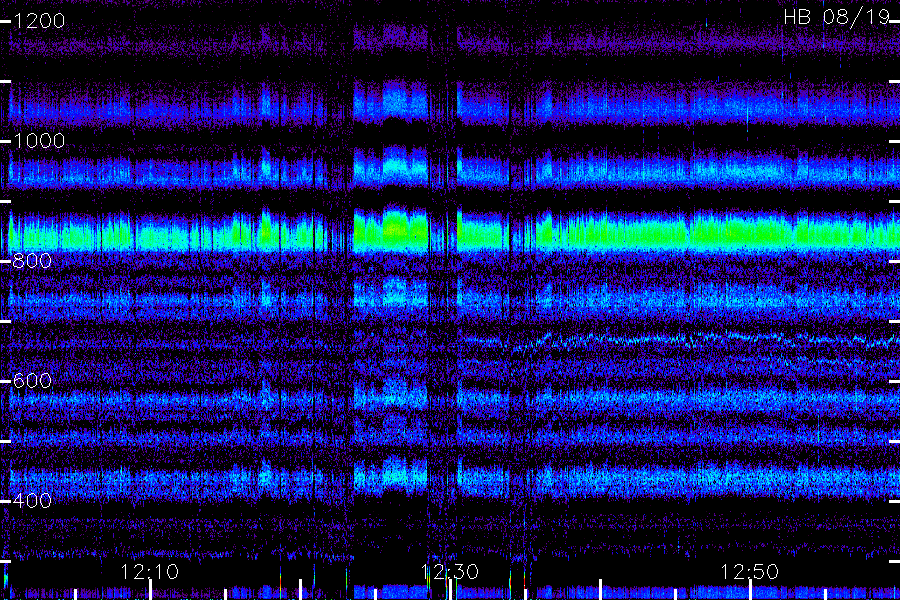Click the 1200 frequency axis label
Image resolution: width=900 pixels, height=600 pixels.
tap(39, 21)
